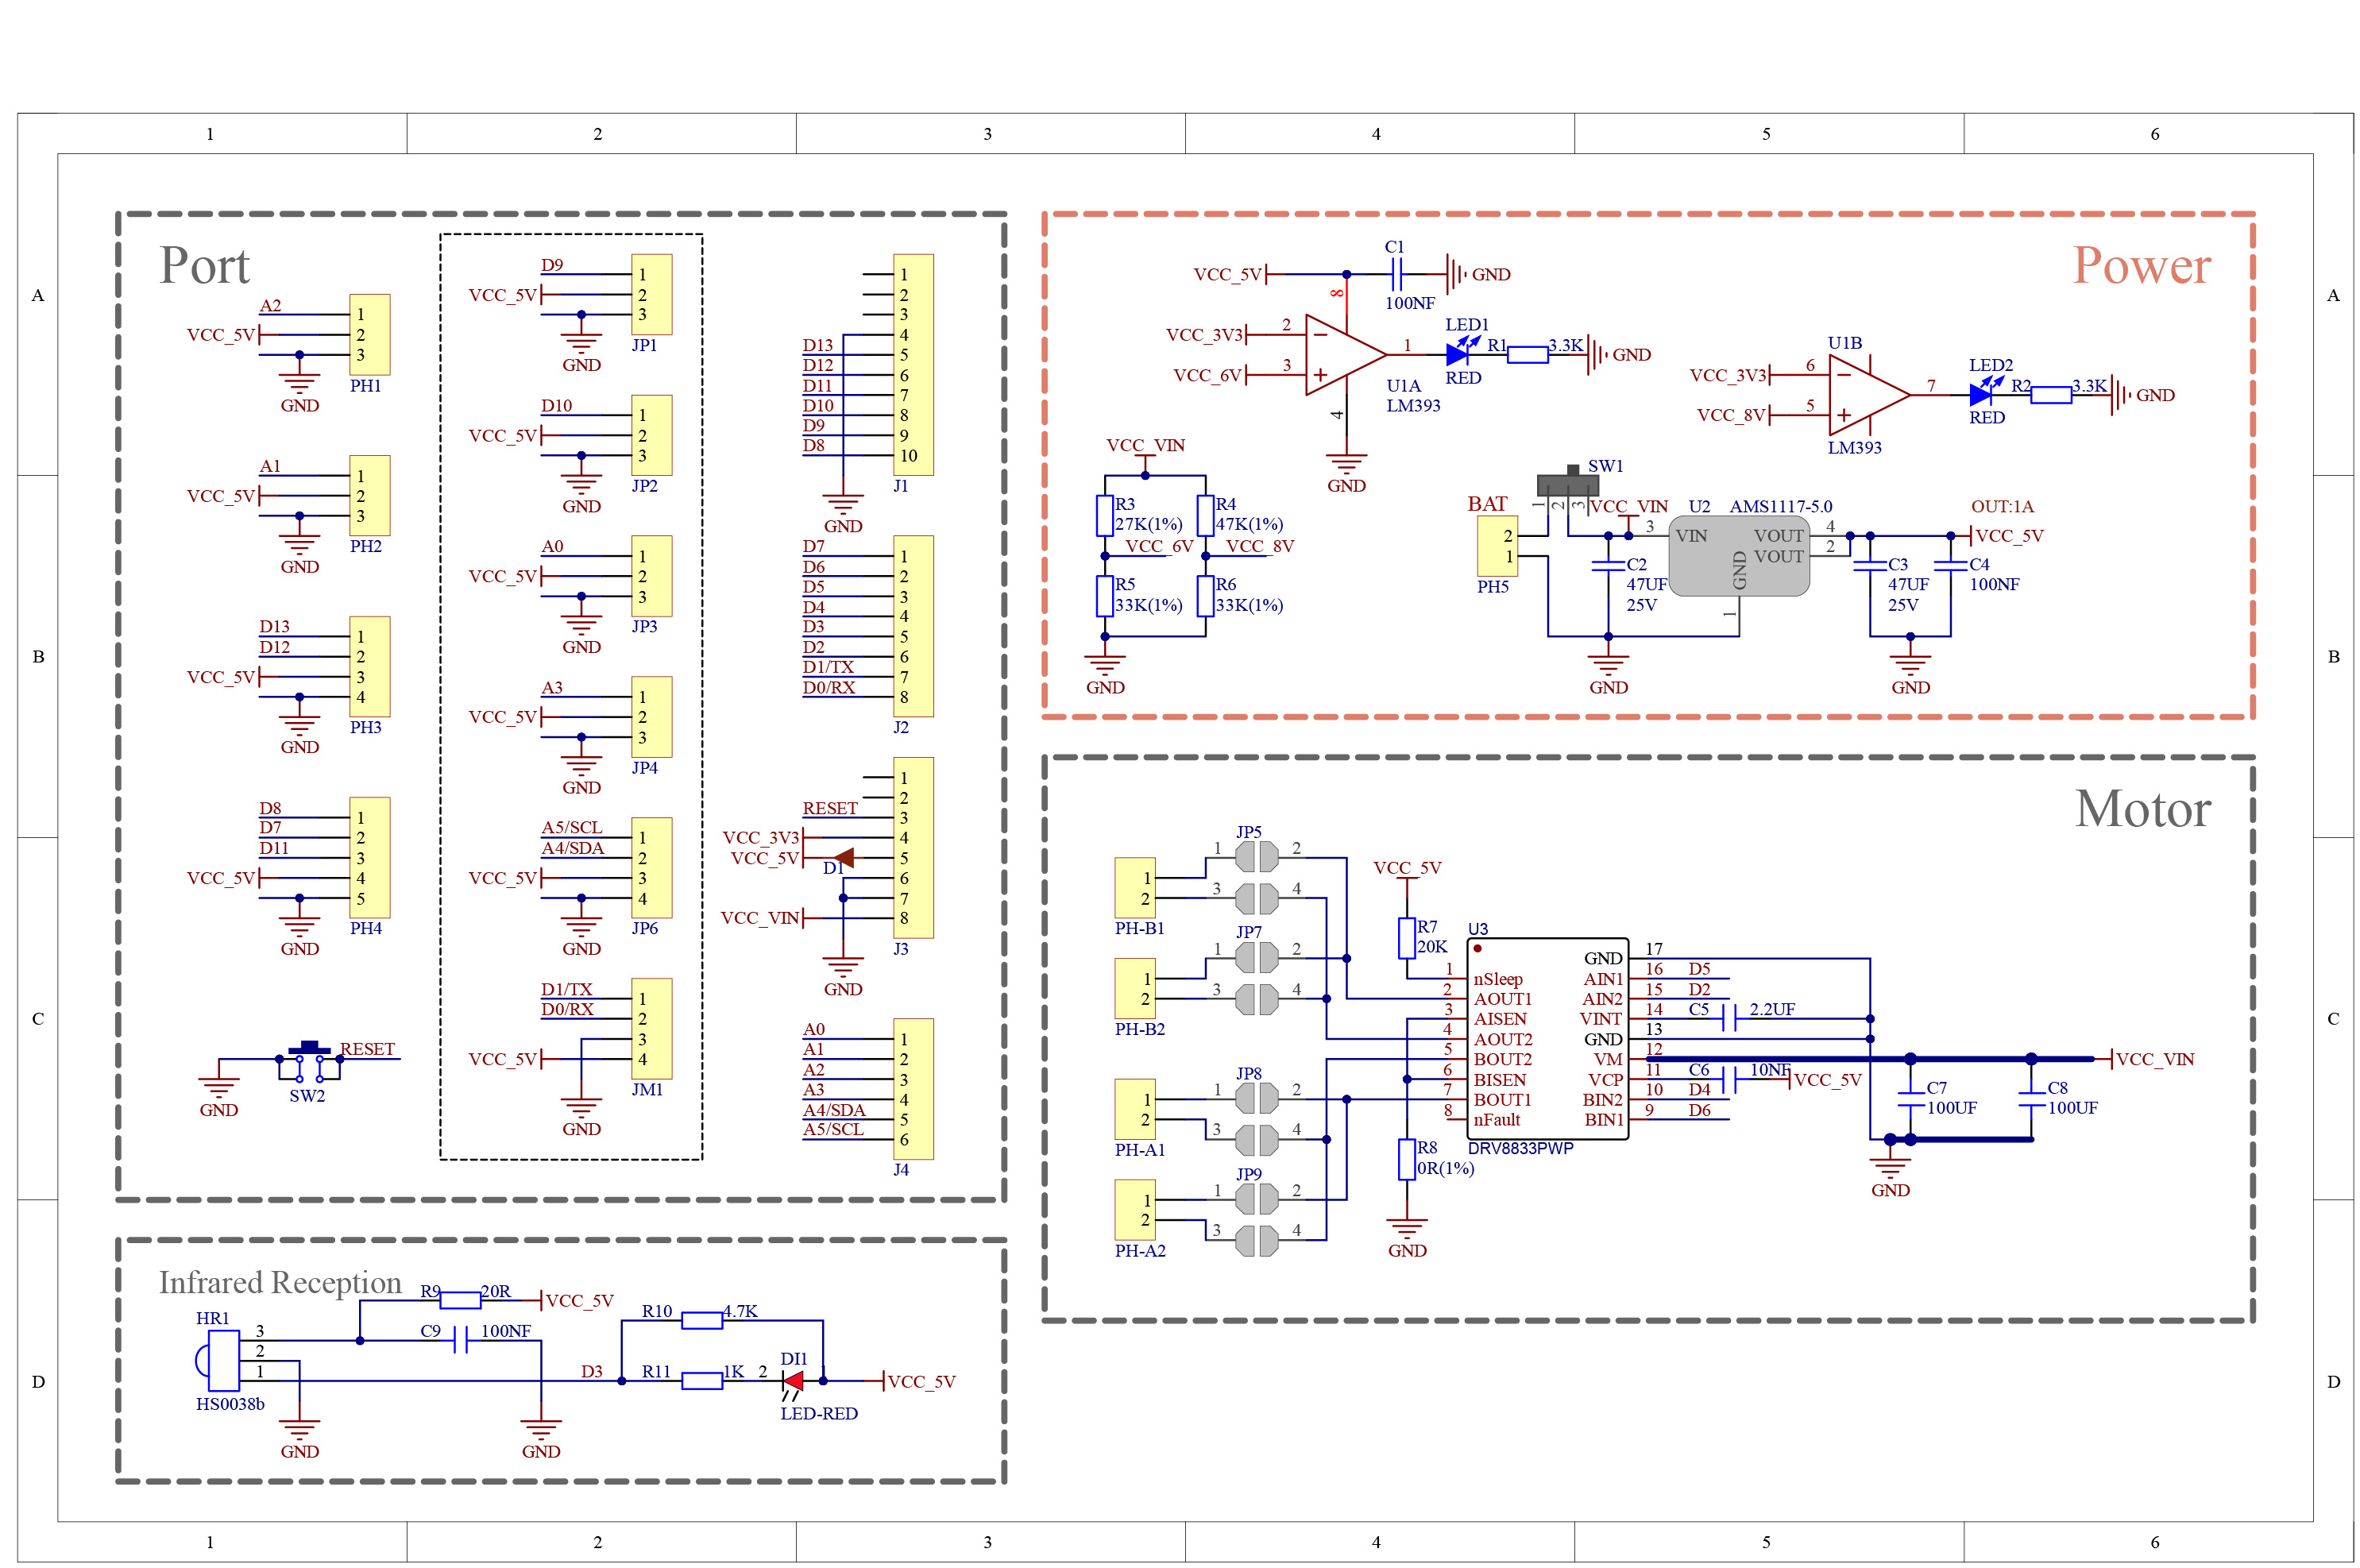The width and height of the screenshot is (2360, 1568).
Task: Click the "20R" resistor value
Action: [495, 1291]
